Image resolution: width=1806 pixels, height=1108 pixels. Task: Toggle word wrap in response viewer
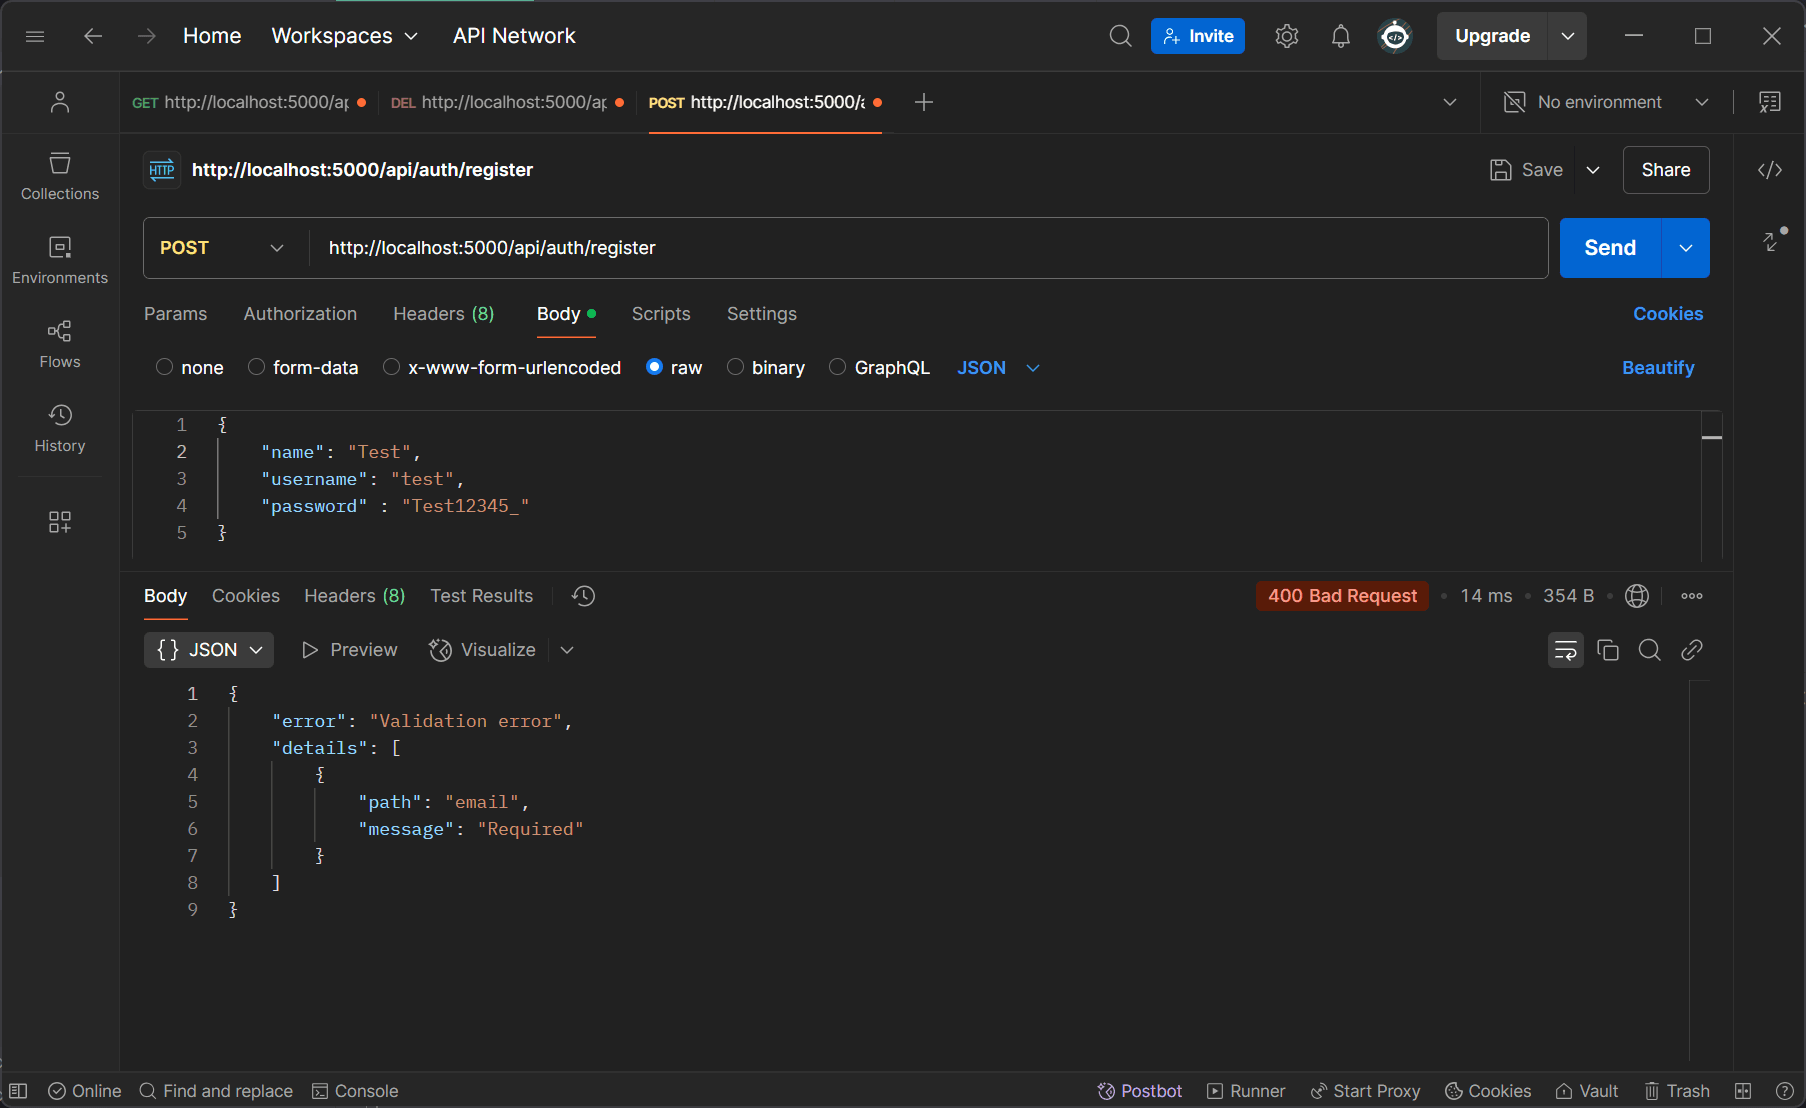coord(1566,650)
